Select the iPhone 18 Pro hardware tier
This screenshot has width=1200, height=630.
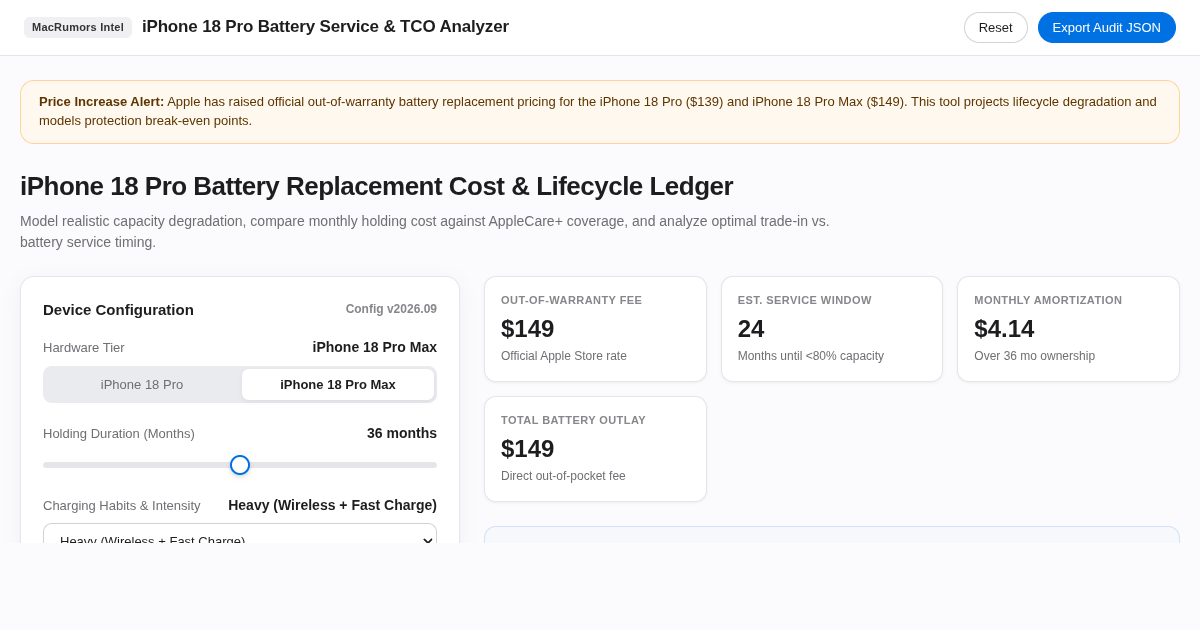(x=142, y=384)
